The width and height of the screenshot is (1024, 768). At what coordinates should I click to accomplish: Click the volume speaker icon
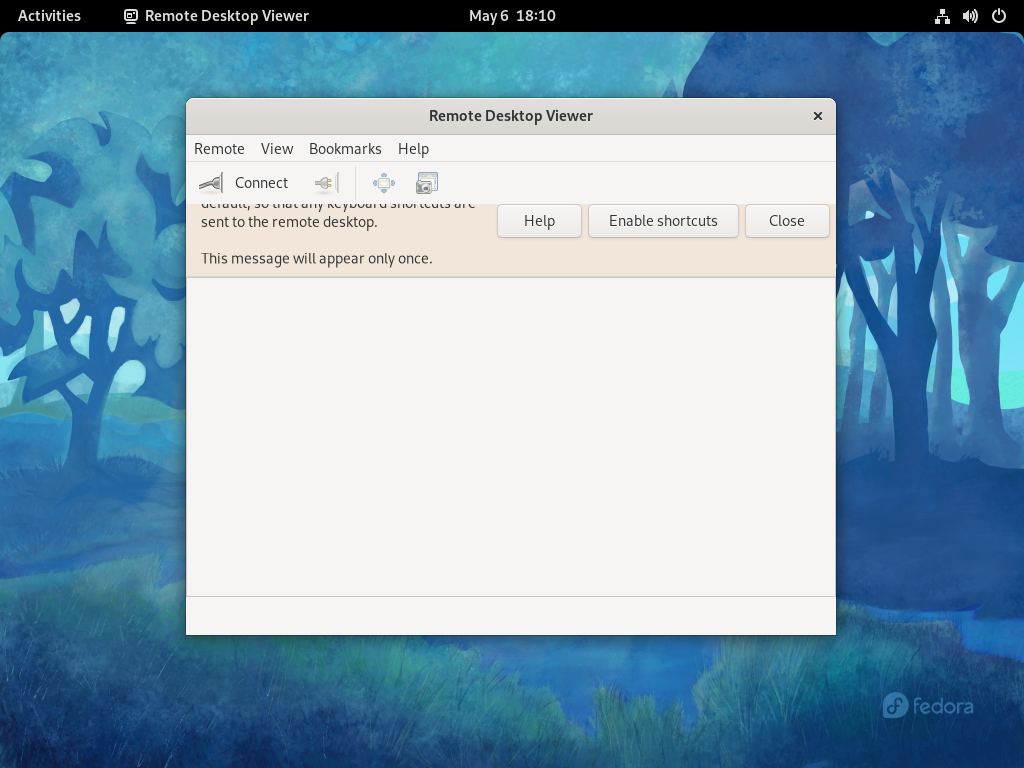[970, 16]
